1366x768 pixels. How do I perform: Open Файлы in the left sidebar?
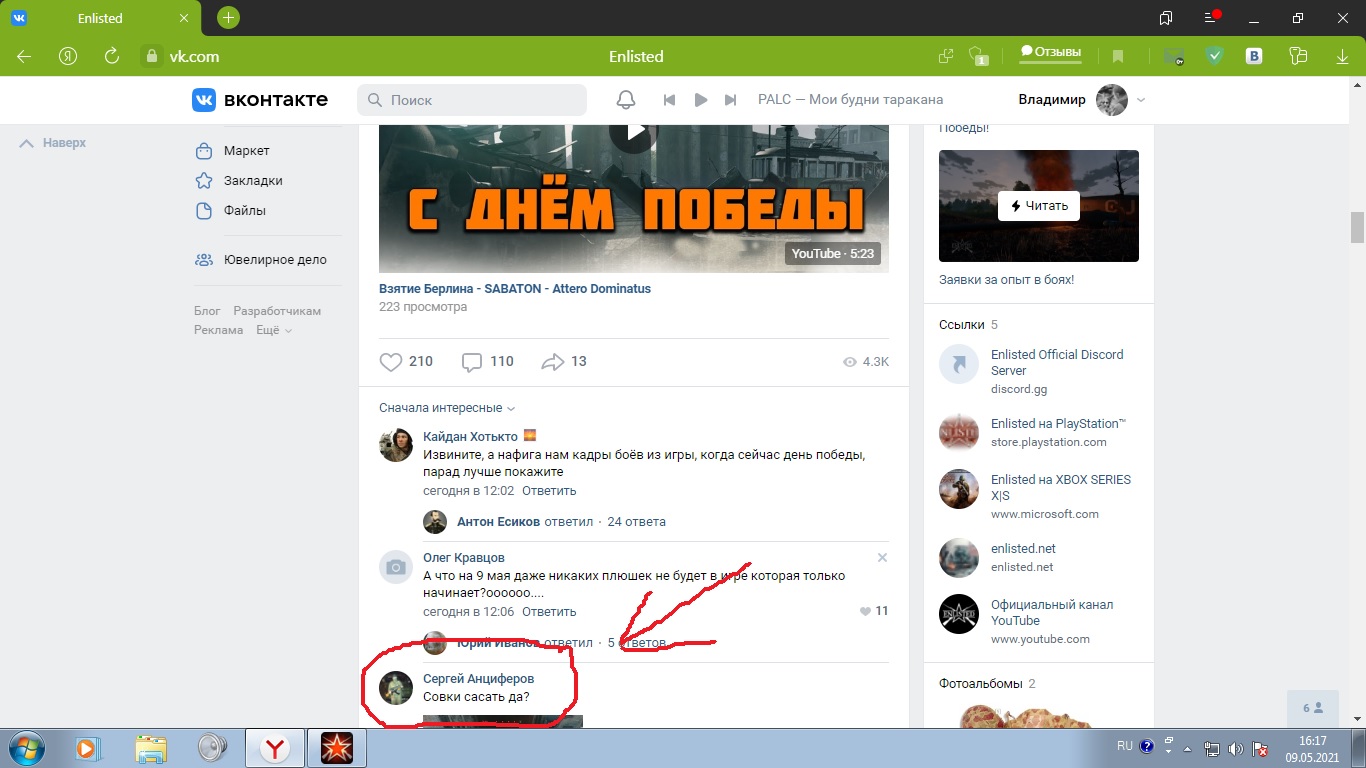coord(244,211)
